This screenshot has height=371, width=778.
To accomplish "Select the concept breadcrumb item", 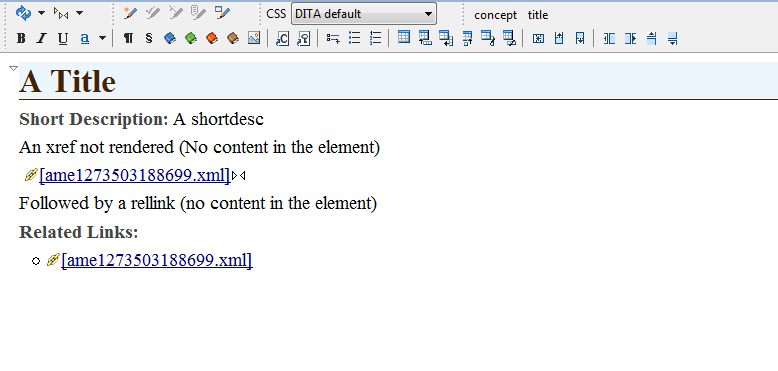I will [x=495, y=15].
